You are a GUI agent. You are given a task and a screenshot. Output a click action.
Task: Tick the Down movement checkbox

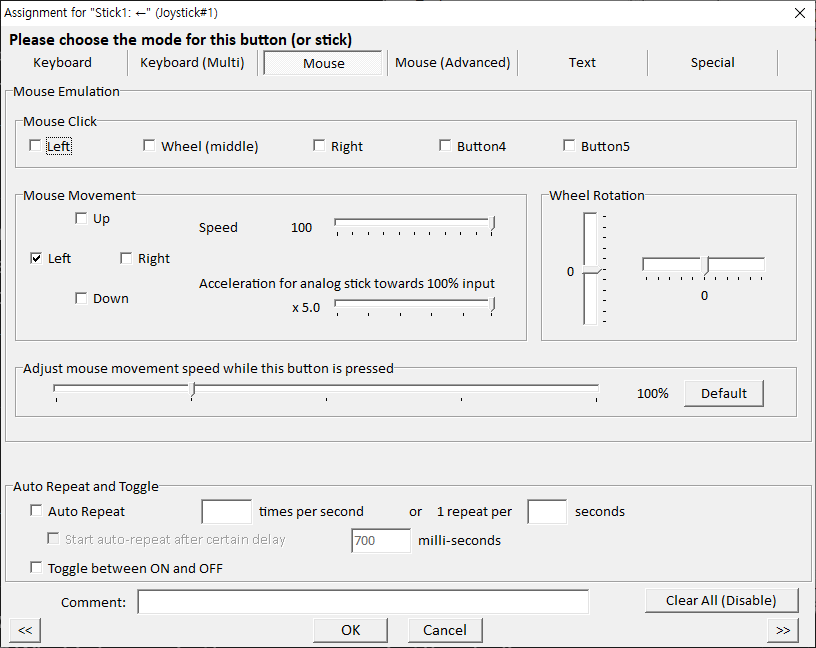point(81,298)
